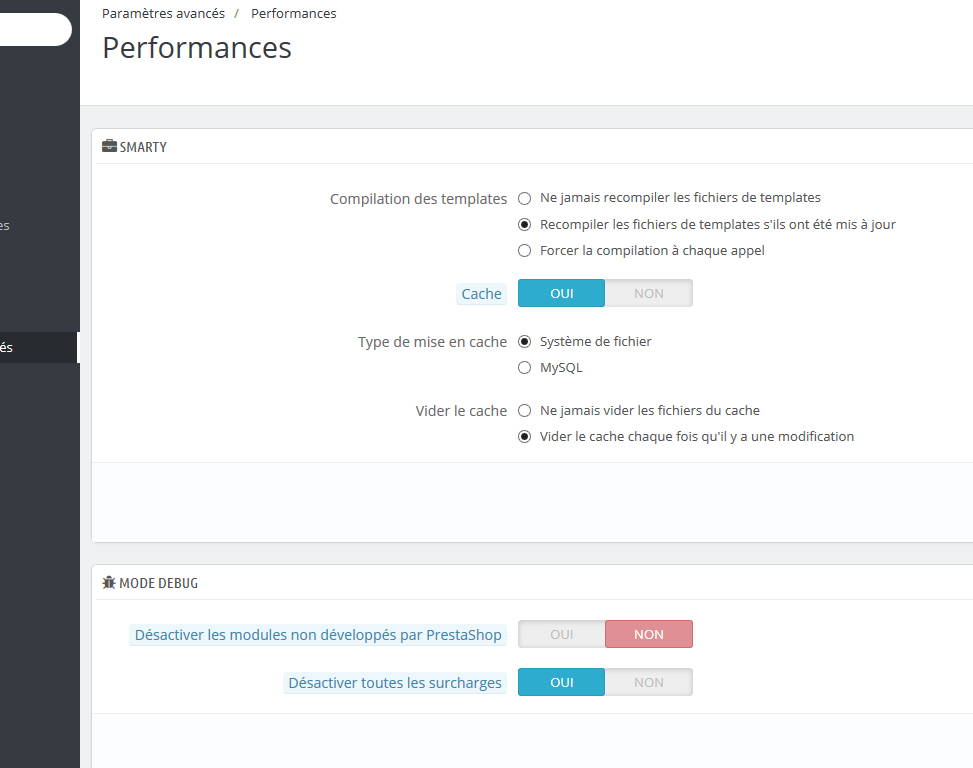Select 'Forcer la compilation à chaque appel'
This screenshot has height=768, width=973.
[525, 251]
